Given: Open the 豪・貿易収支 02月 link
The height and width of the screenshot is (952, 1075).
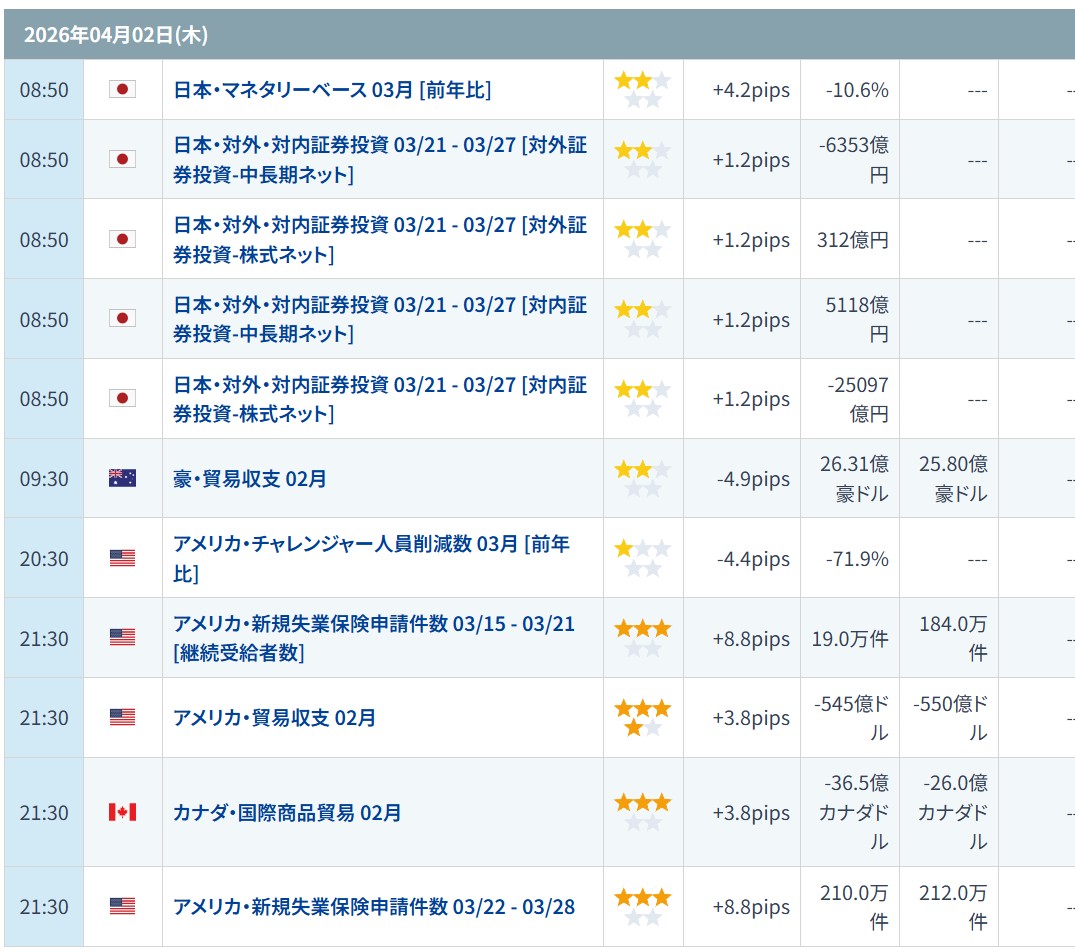Looking at the screenshot, I should coord(250,478).
